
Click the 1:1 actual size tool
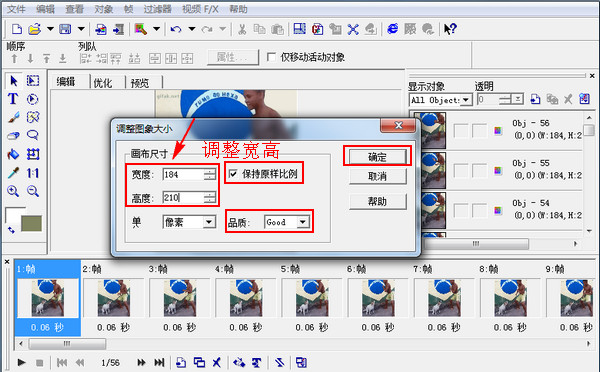pyautogui.click(x=33, y=173)
